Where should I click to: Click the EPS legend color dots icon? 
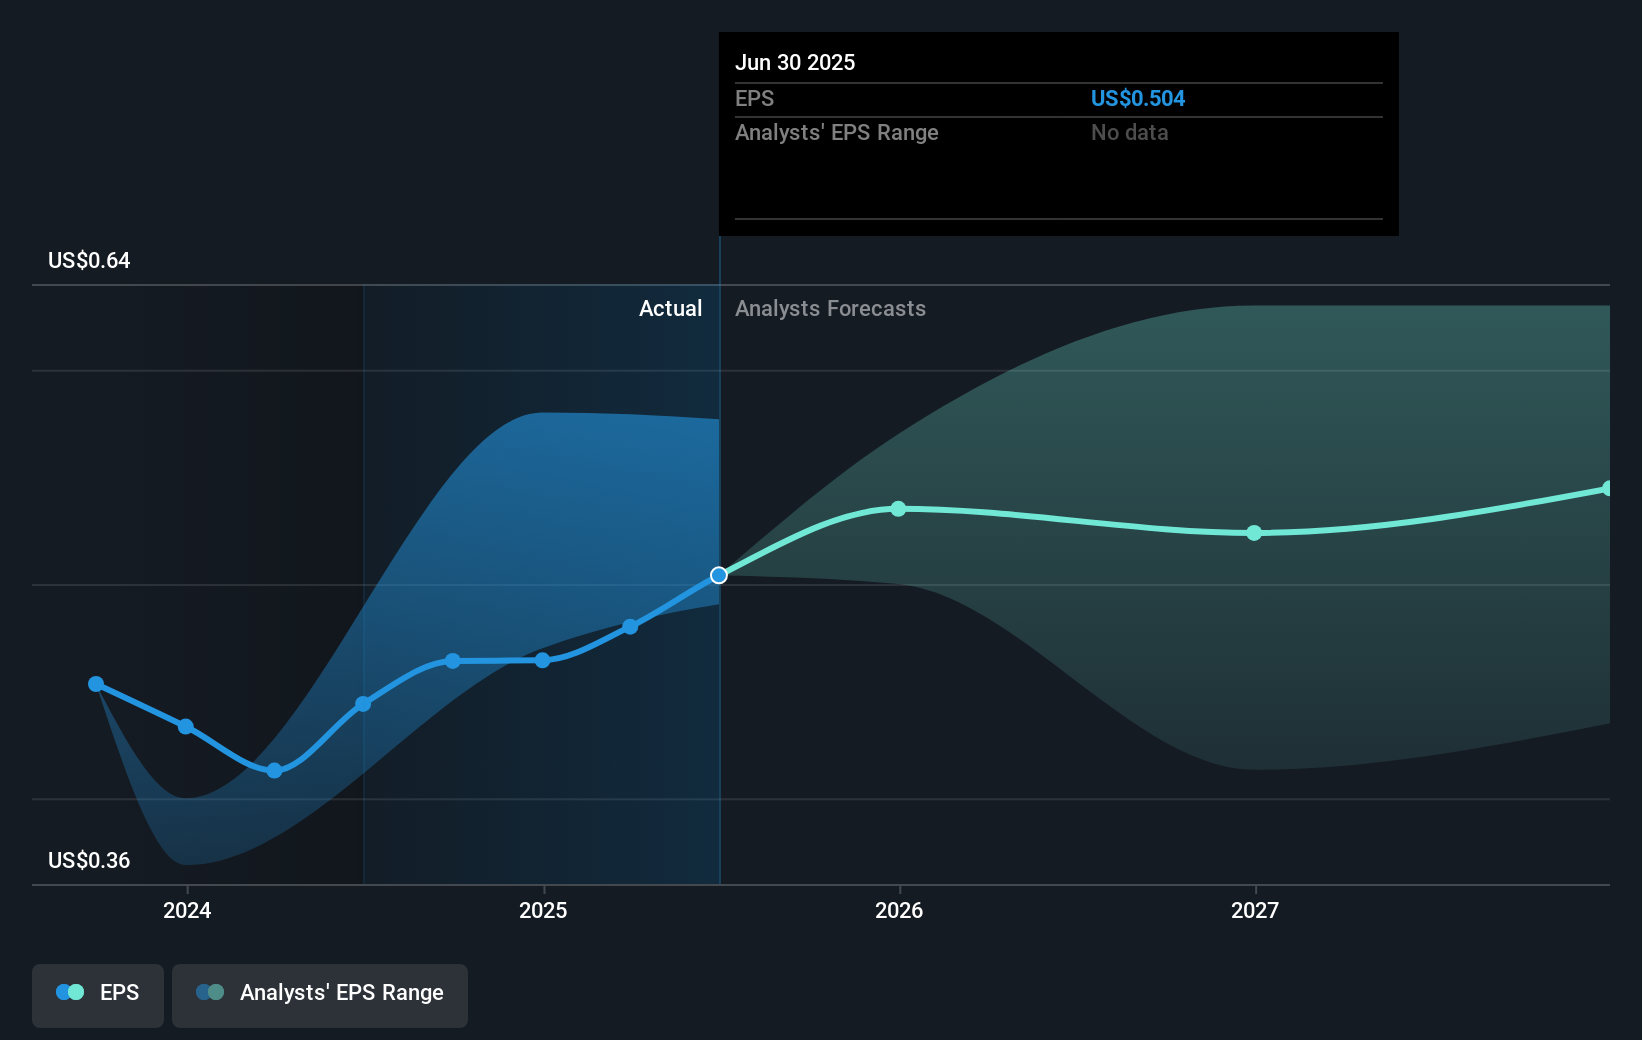70,992
